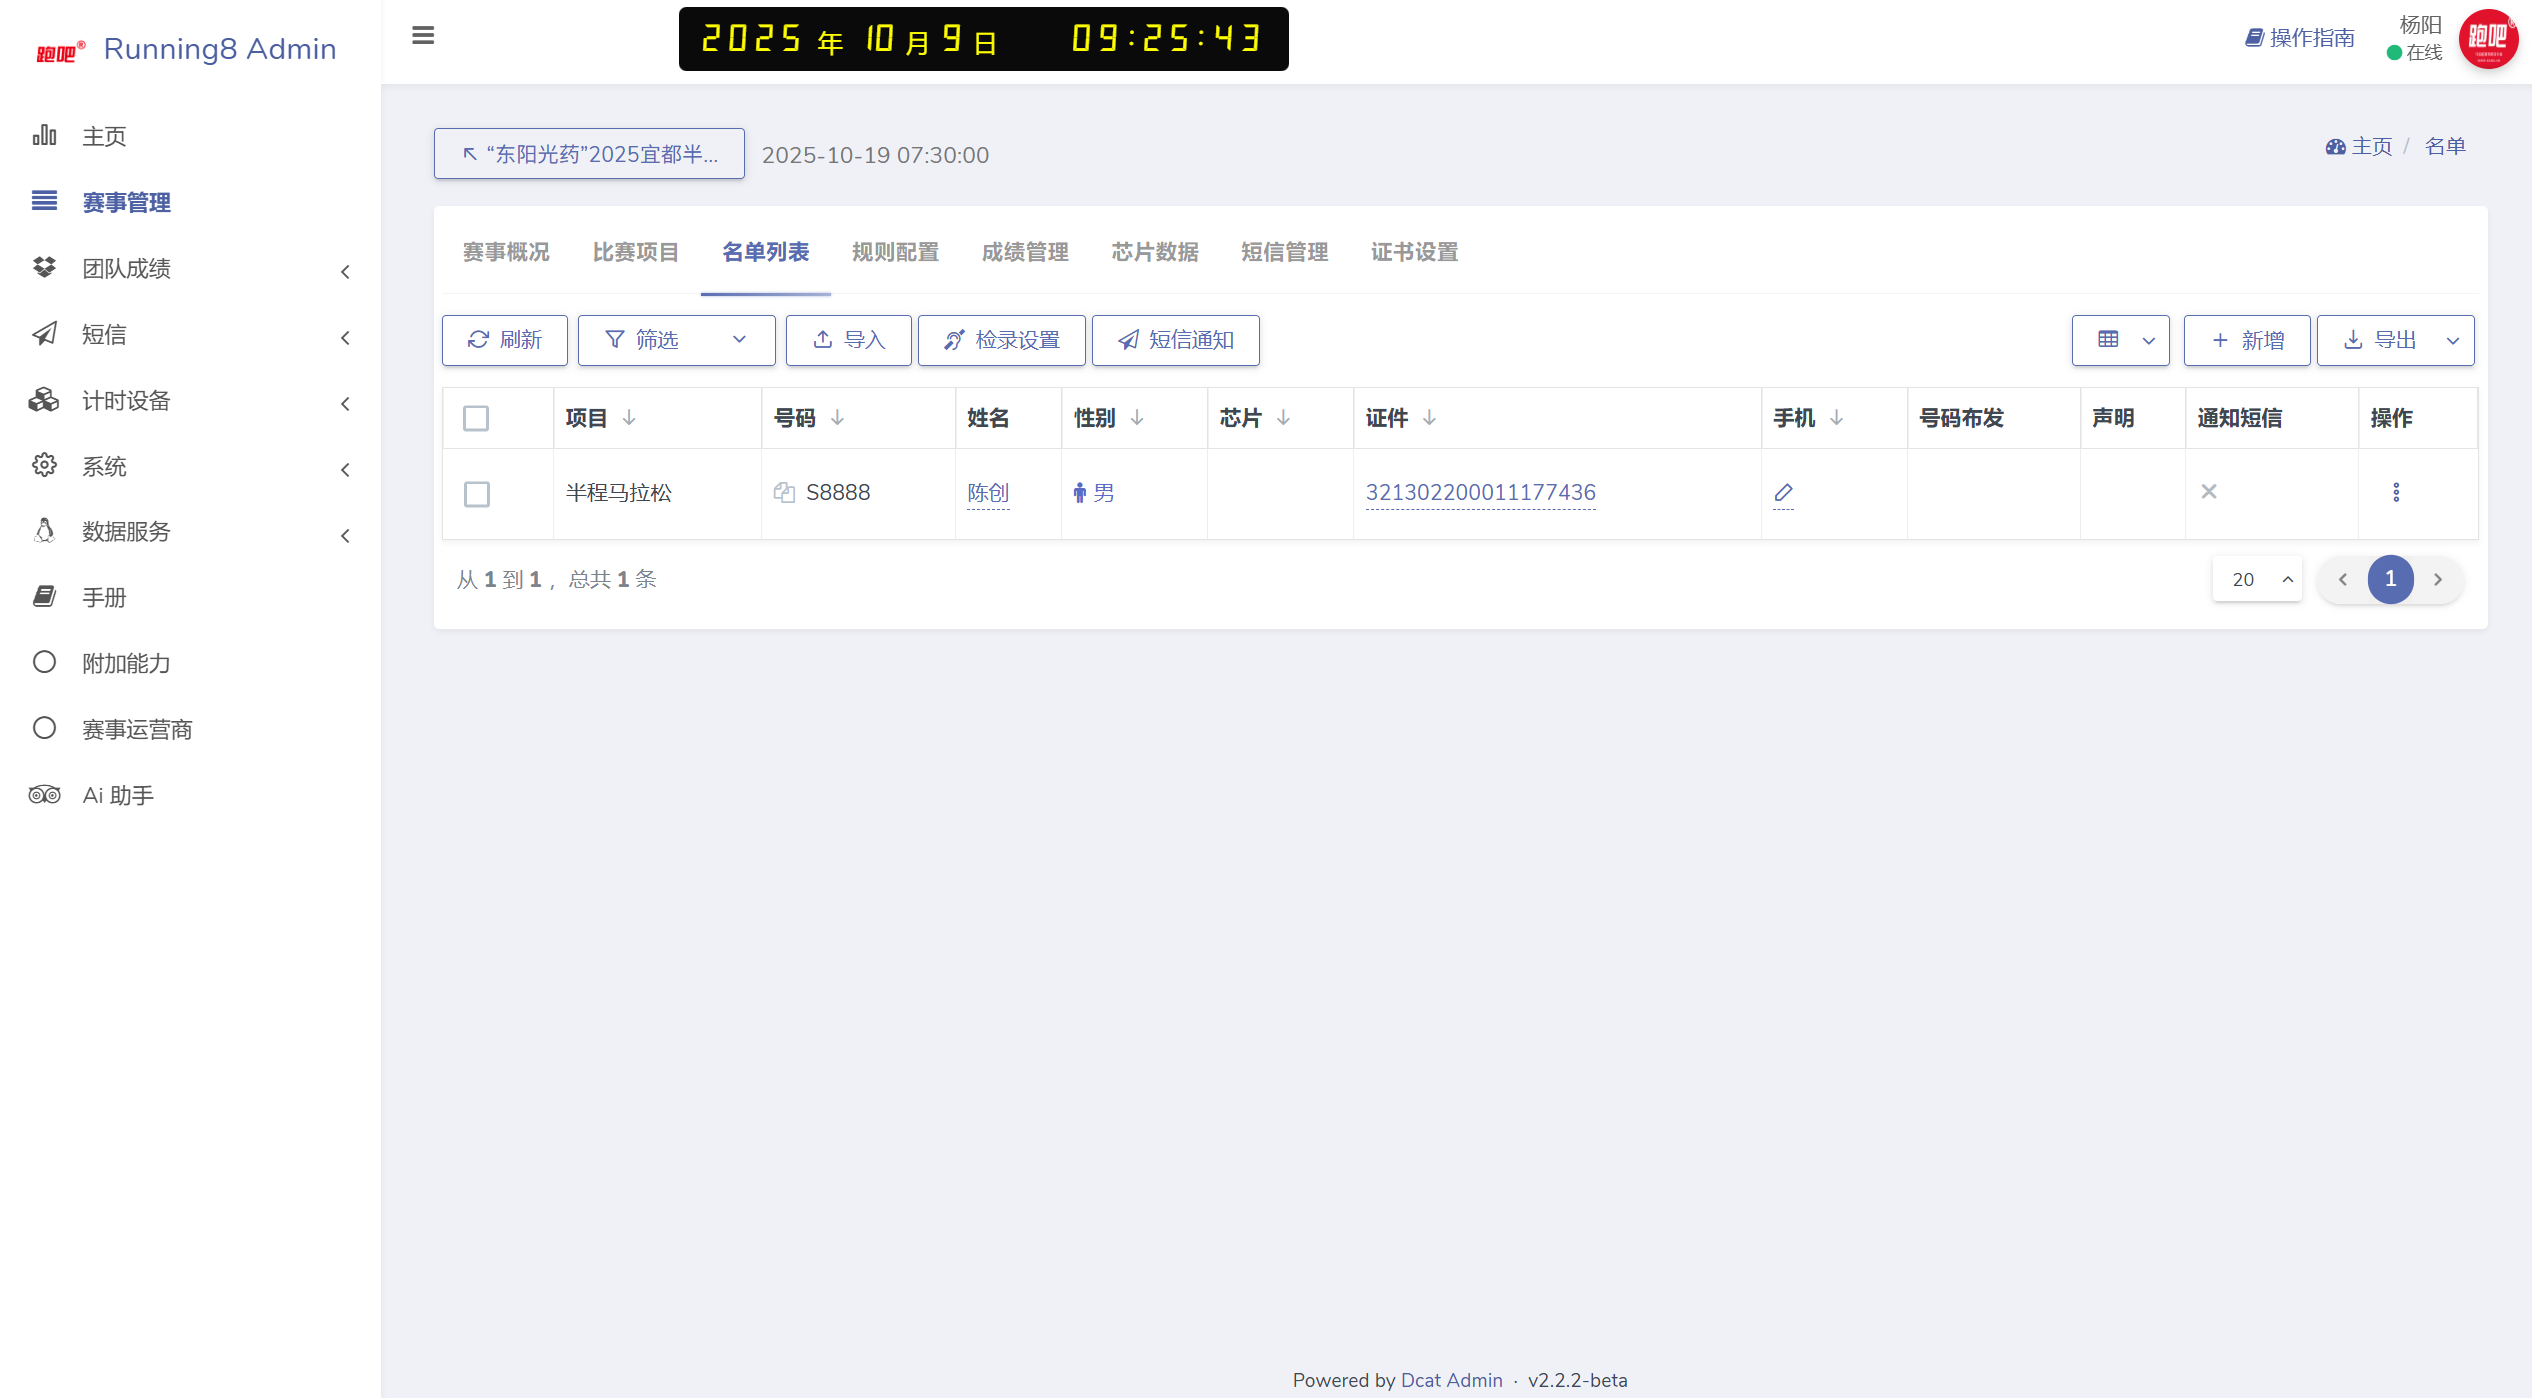
Task: Check the 半程马拉松 row checkbox
Action: [477, 494]
